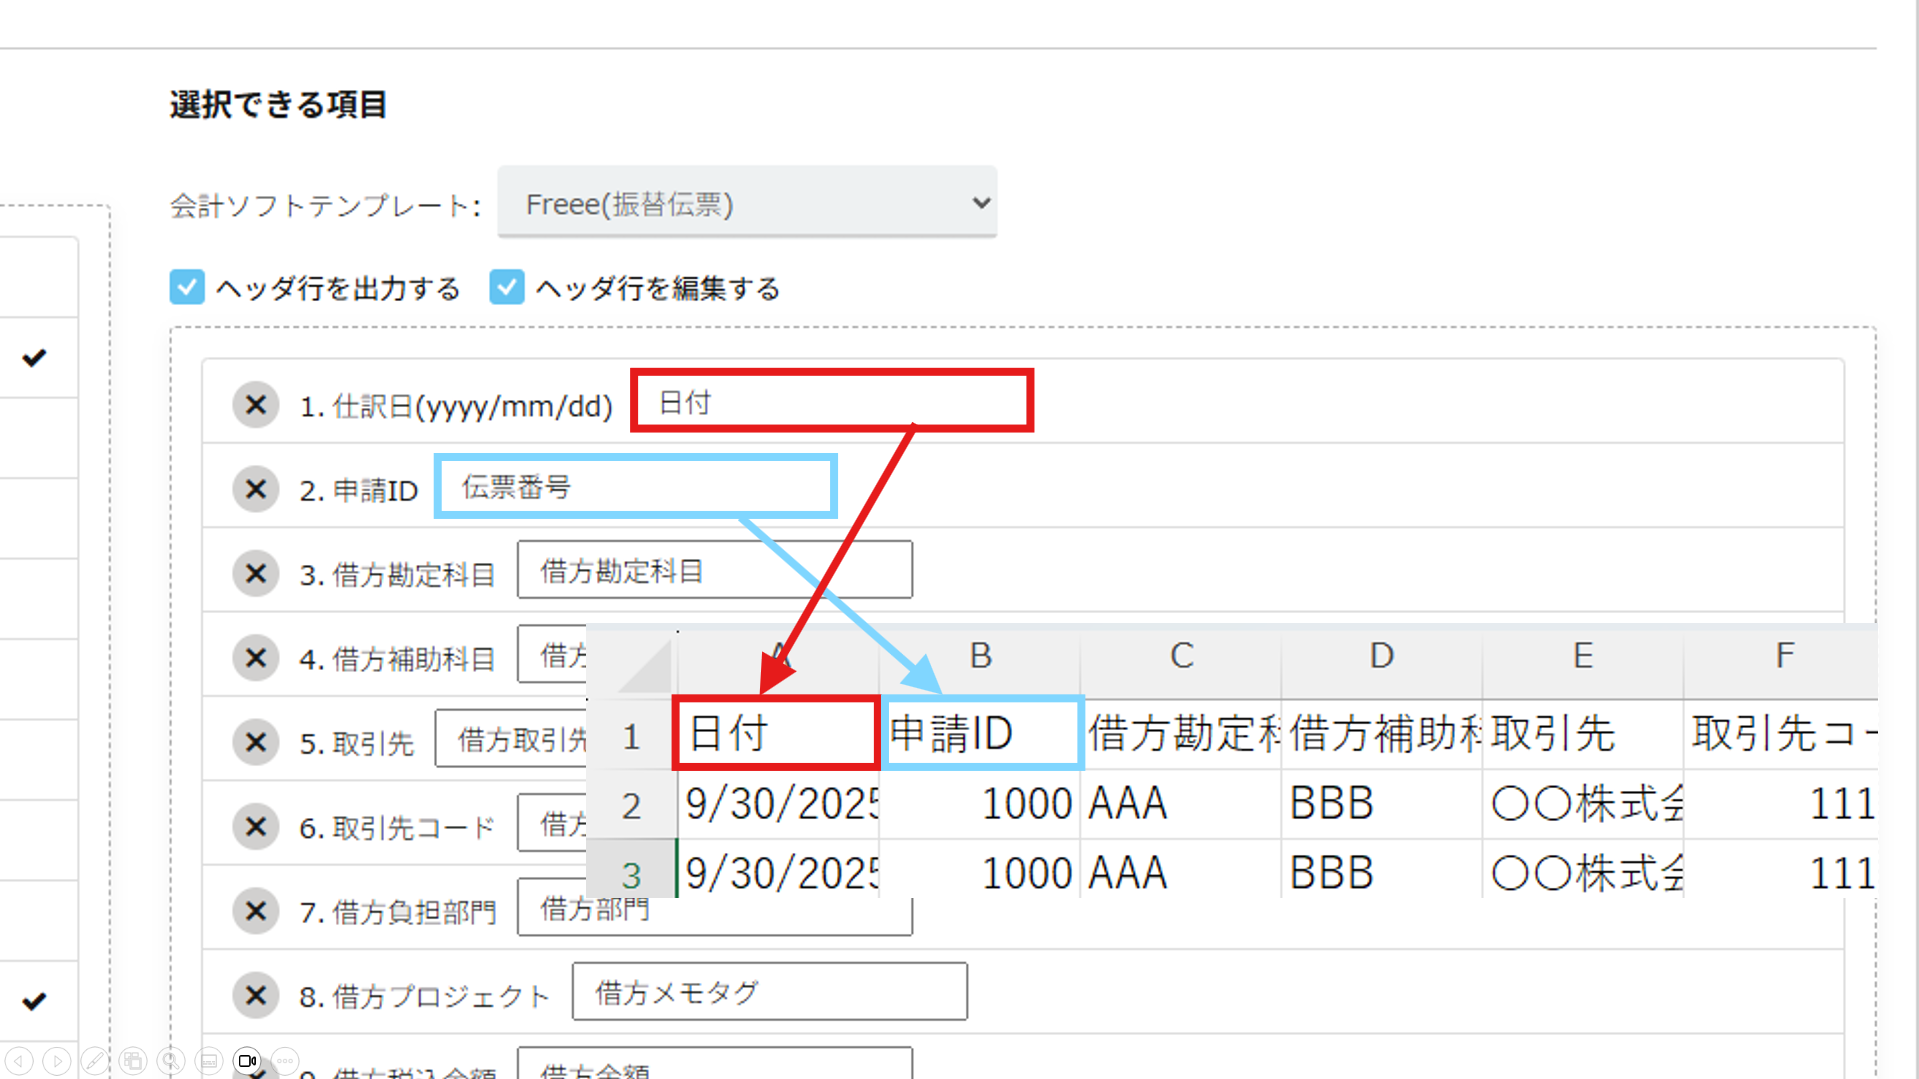Select cell B1 containing 申請ID
This screenshot has width=1919, height=1079.
[x=981, y=734]
